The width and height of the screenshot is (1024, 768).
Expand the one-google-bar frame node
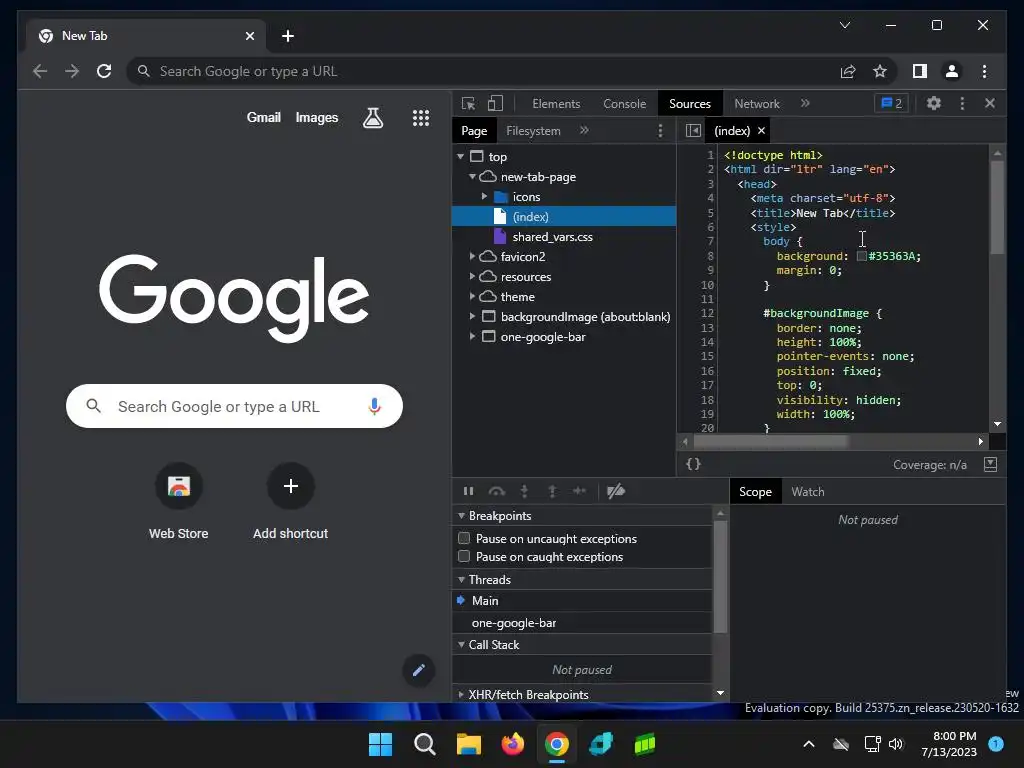point(473,336)
